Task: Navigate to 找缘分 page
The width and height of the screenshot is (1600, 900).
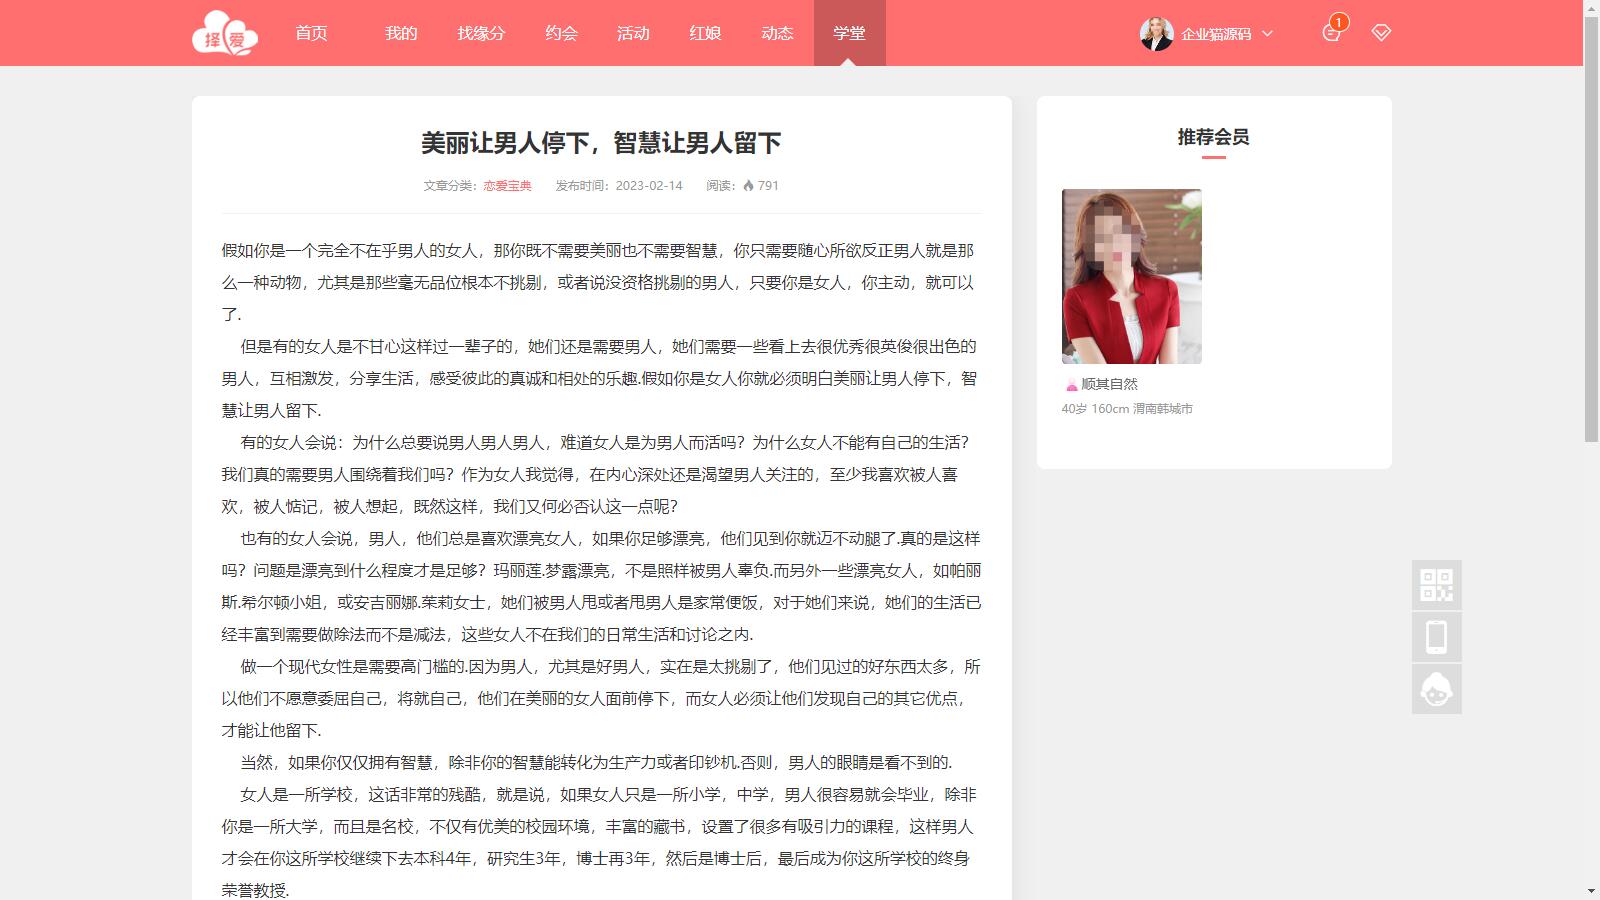Action: pyautogui.click(x=481, y=33)
